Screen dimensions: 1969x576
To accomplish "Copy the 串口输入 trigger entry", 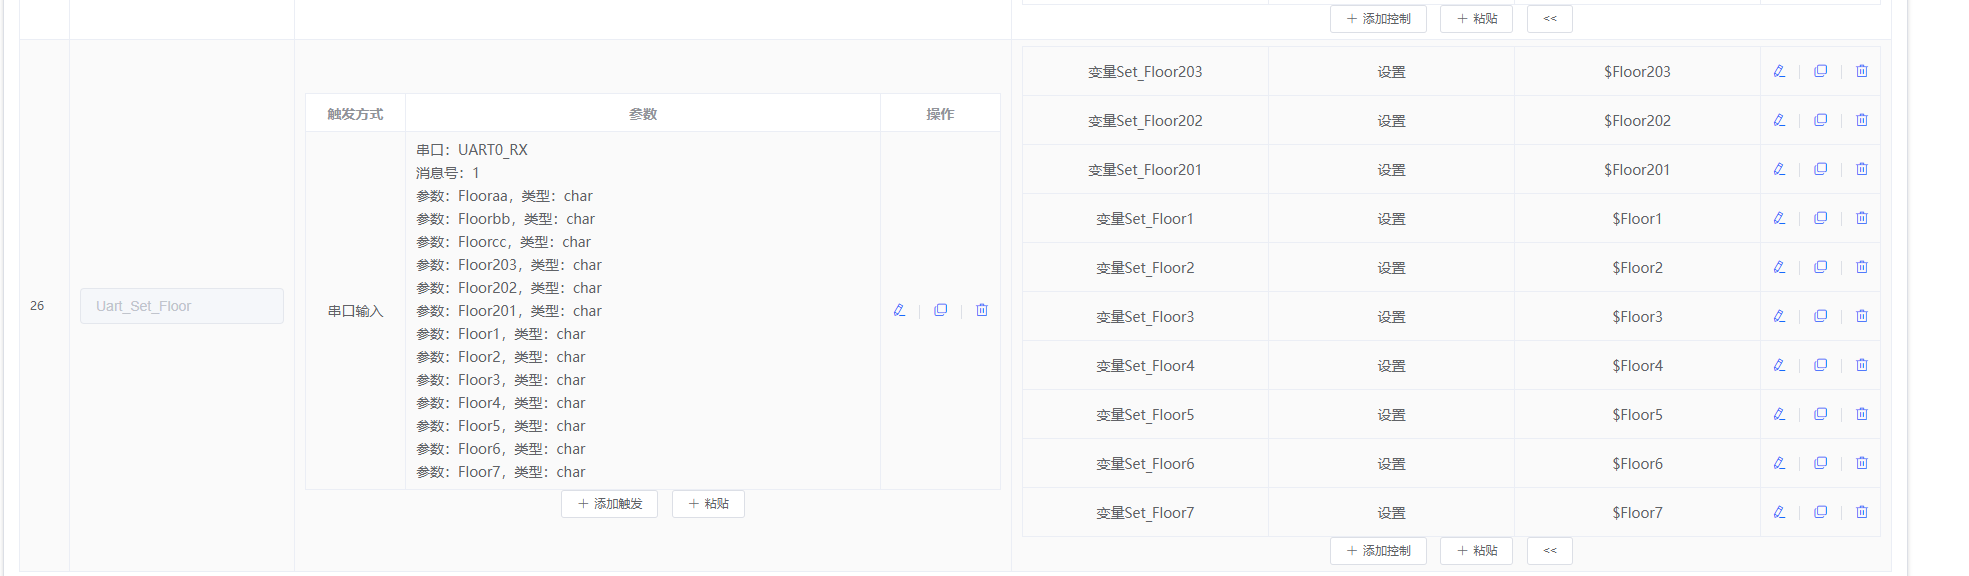I will [x=940, y=310].
